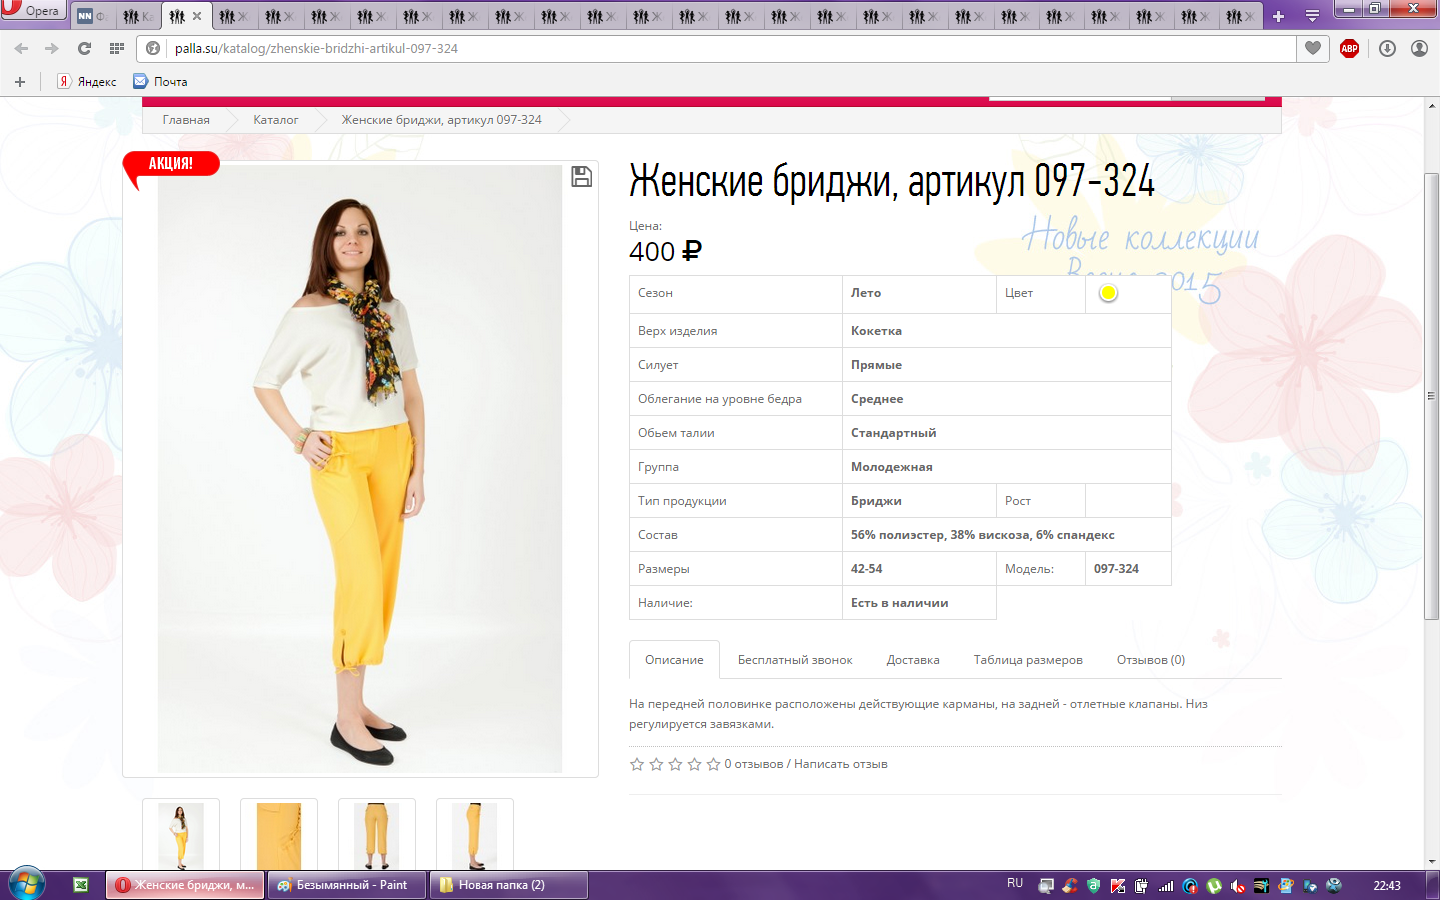Image resolution: width=1440 pixels, height=900 pixels.
Task: Click the Написать отзыв link
Action: click(840, 764)
